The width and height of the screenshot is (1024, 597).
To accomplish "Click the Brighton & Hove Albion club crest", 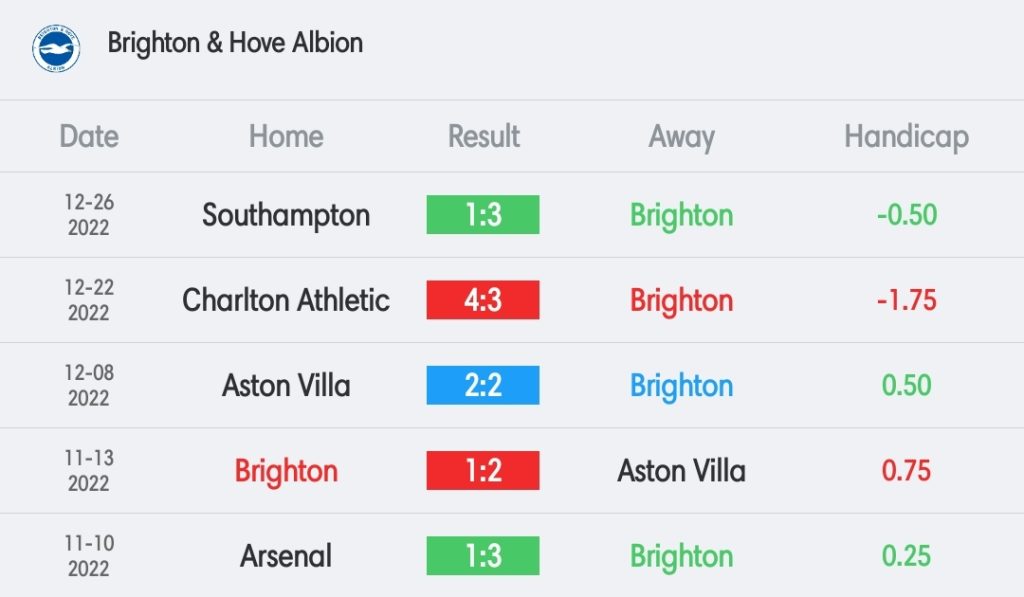I will [56, 48].
